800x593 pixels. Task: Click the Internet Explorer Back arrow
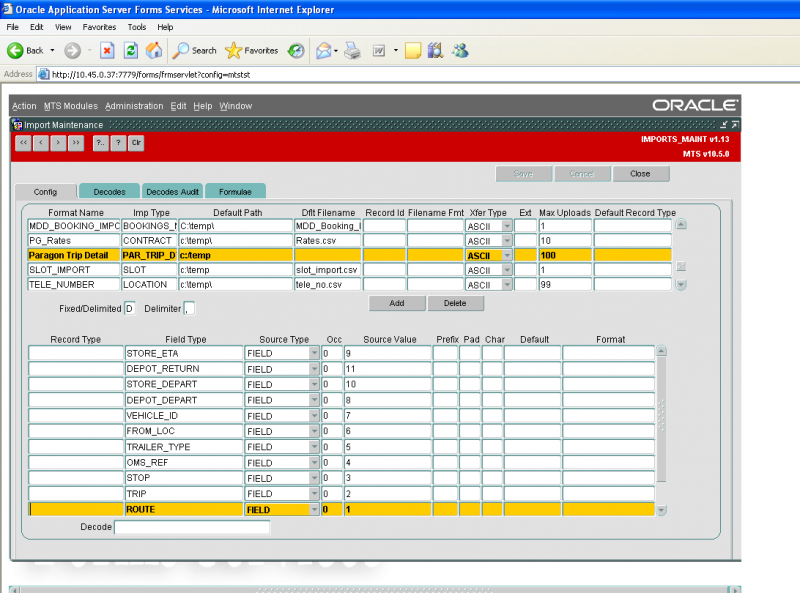[x=15, y=51]
